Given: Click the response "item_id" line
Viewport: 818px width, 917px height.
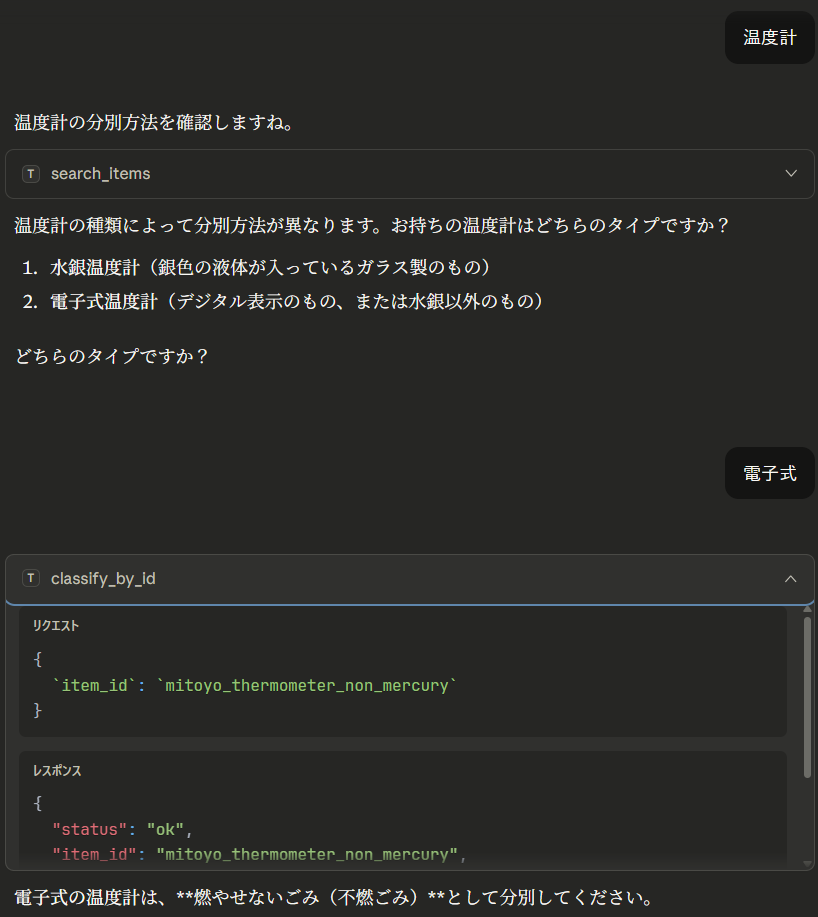Looking at the screenshot, I should 259,854.
